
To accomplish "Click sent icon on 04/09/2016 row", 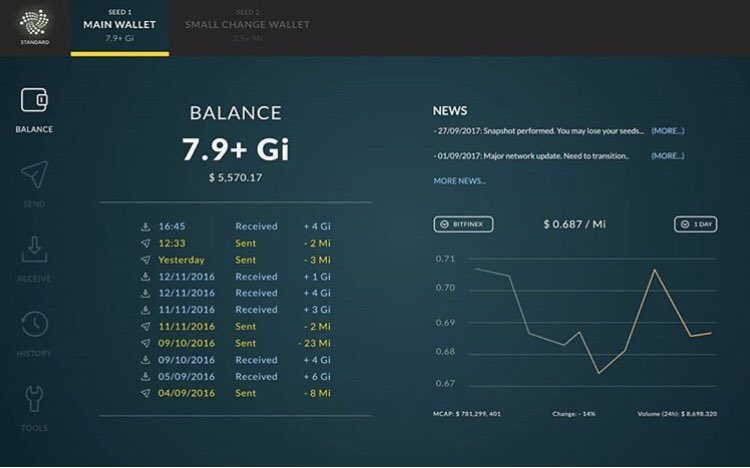I will (145, 393).
